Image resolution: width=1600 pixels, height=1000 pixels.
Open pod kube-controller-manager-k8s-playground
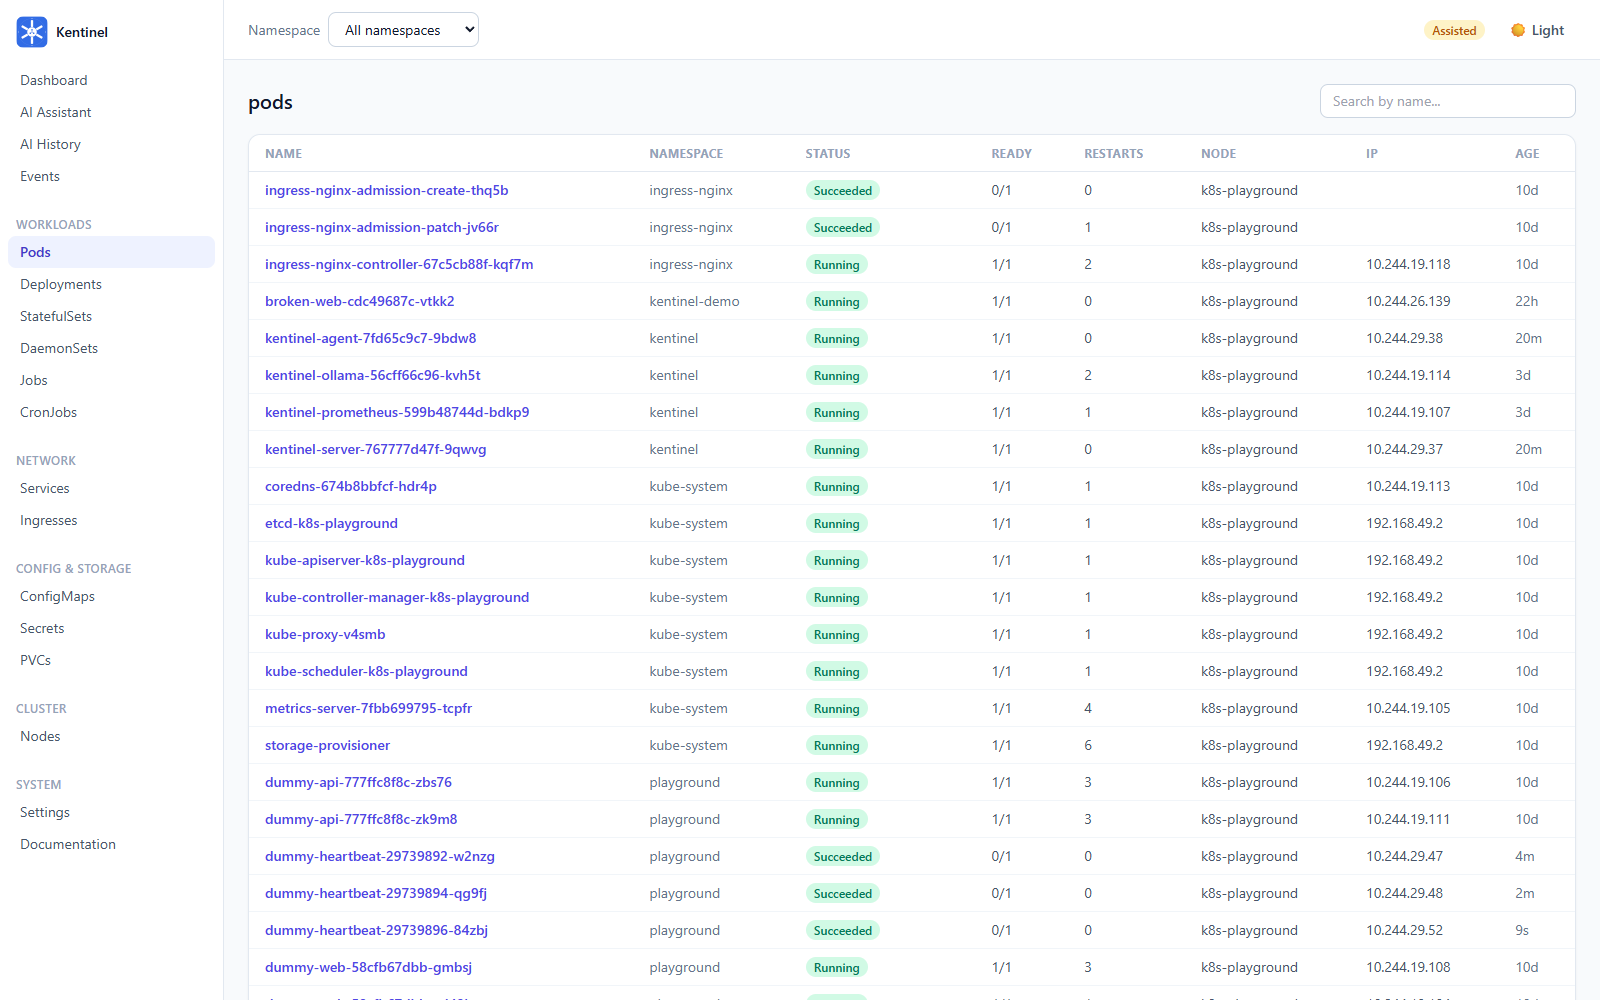(x=397, y=597)
